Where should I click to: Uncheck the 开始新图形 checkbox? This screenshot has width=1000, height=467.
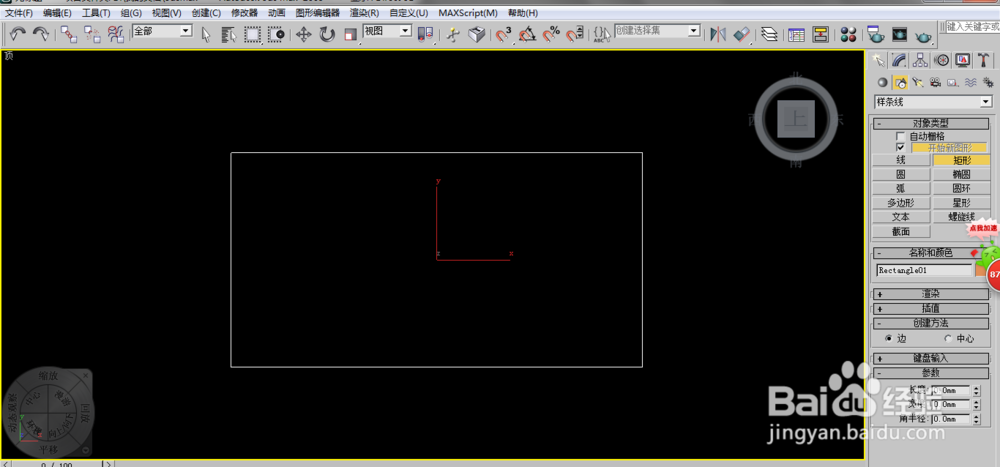(901, 147)
